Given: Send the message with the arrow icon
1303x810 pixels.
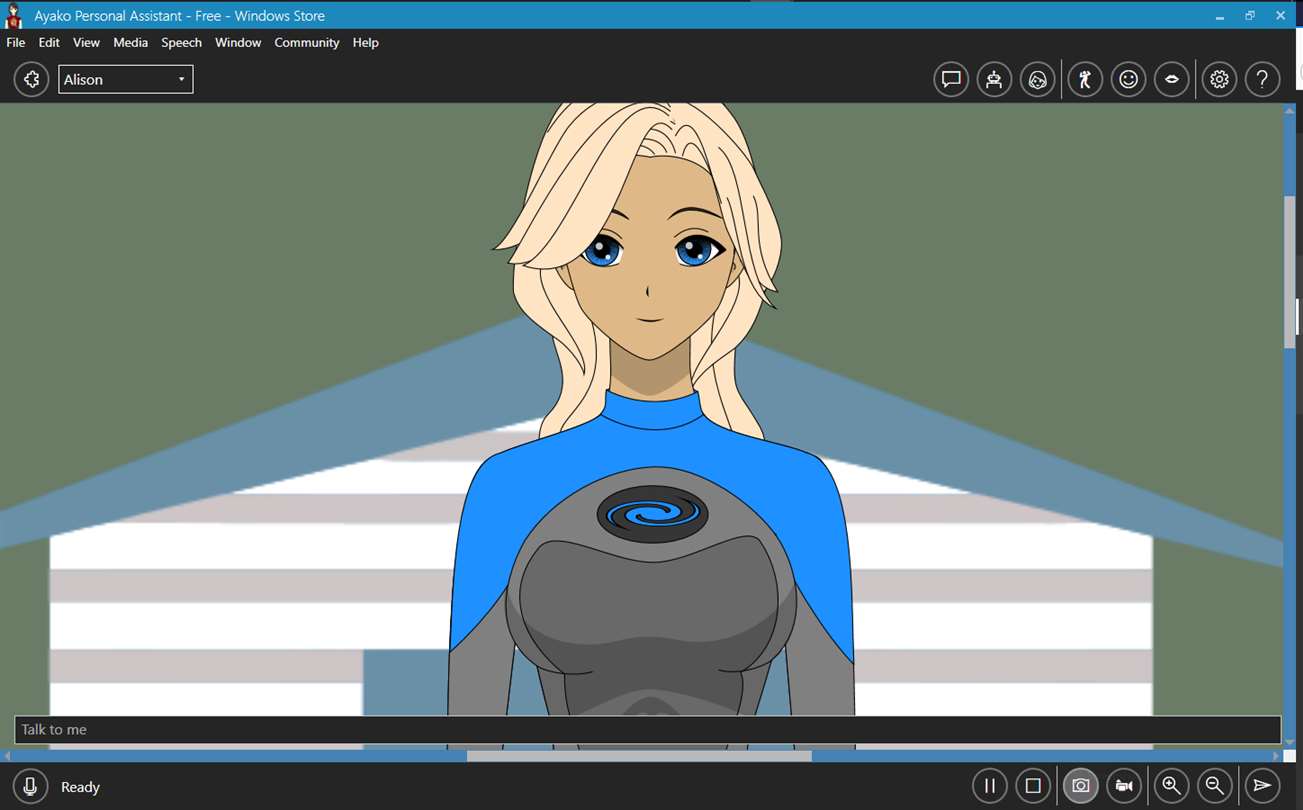Looking at the screenshot, I should pyautogui.click(x=1262, y=786).
